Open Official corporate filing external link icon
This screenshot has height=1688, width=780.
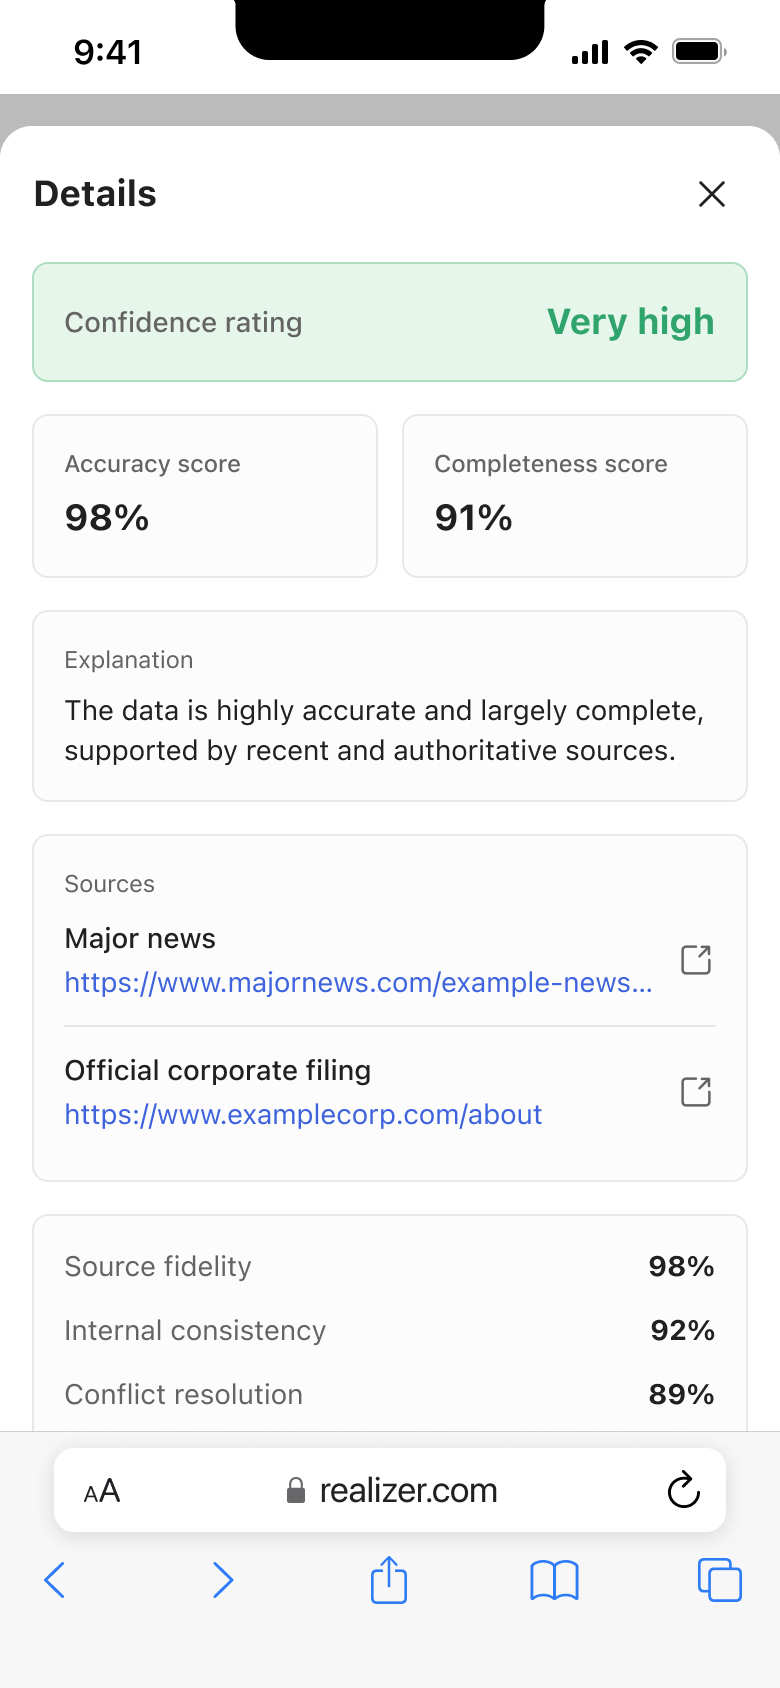[695, 1092]
